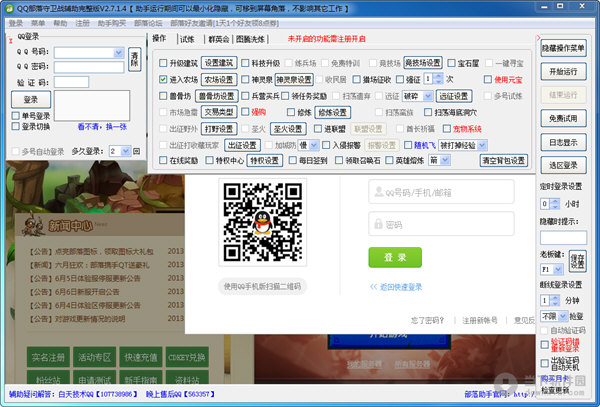Image resolution: width=600 pixels, height=407 pixels.
Task: Click the small square icon beside 多久登录 dropdown
Action: [136, 151]
